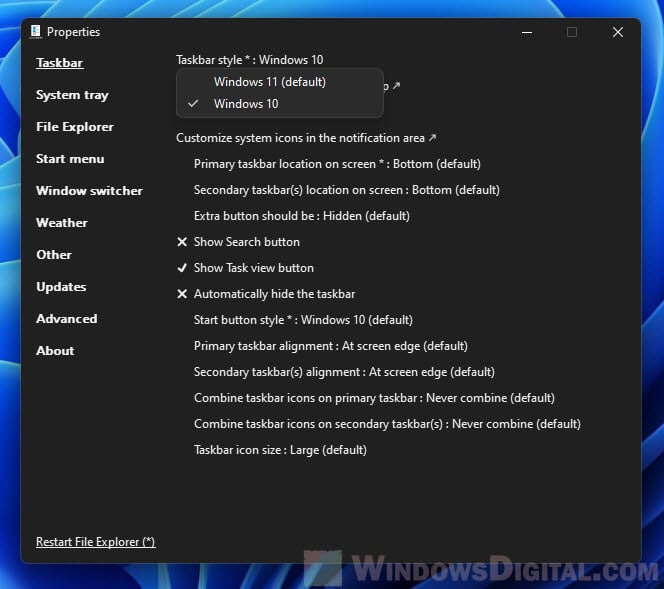
Task: Choose Windows 11 (default) taskbar style
Action: 280,82
